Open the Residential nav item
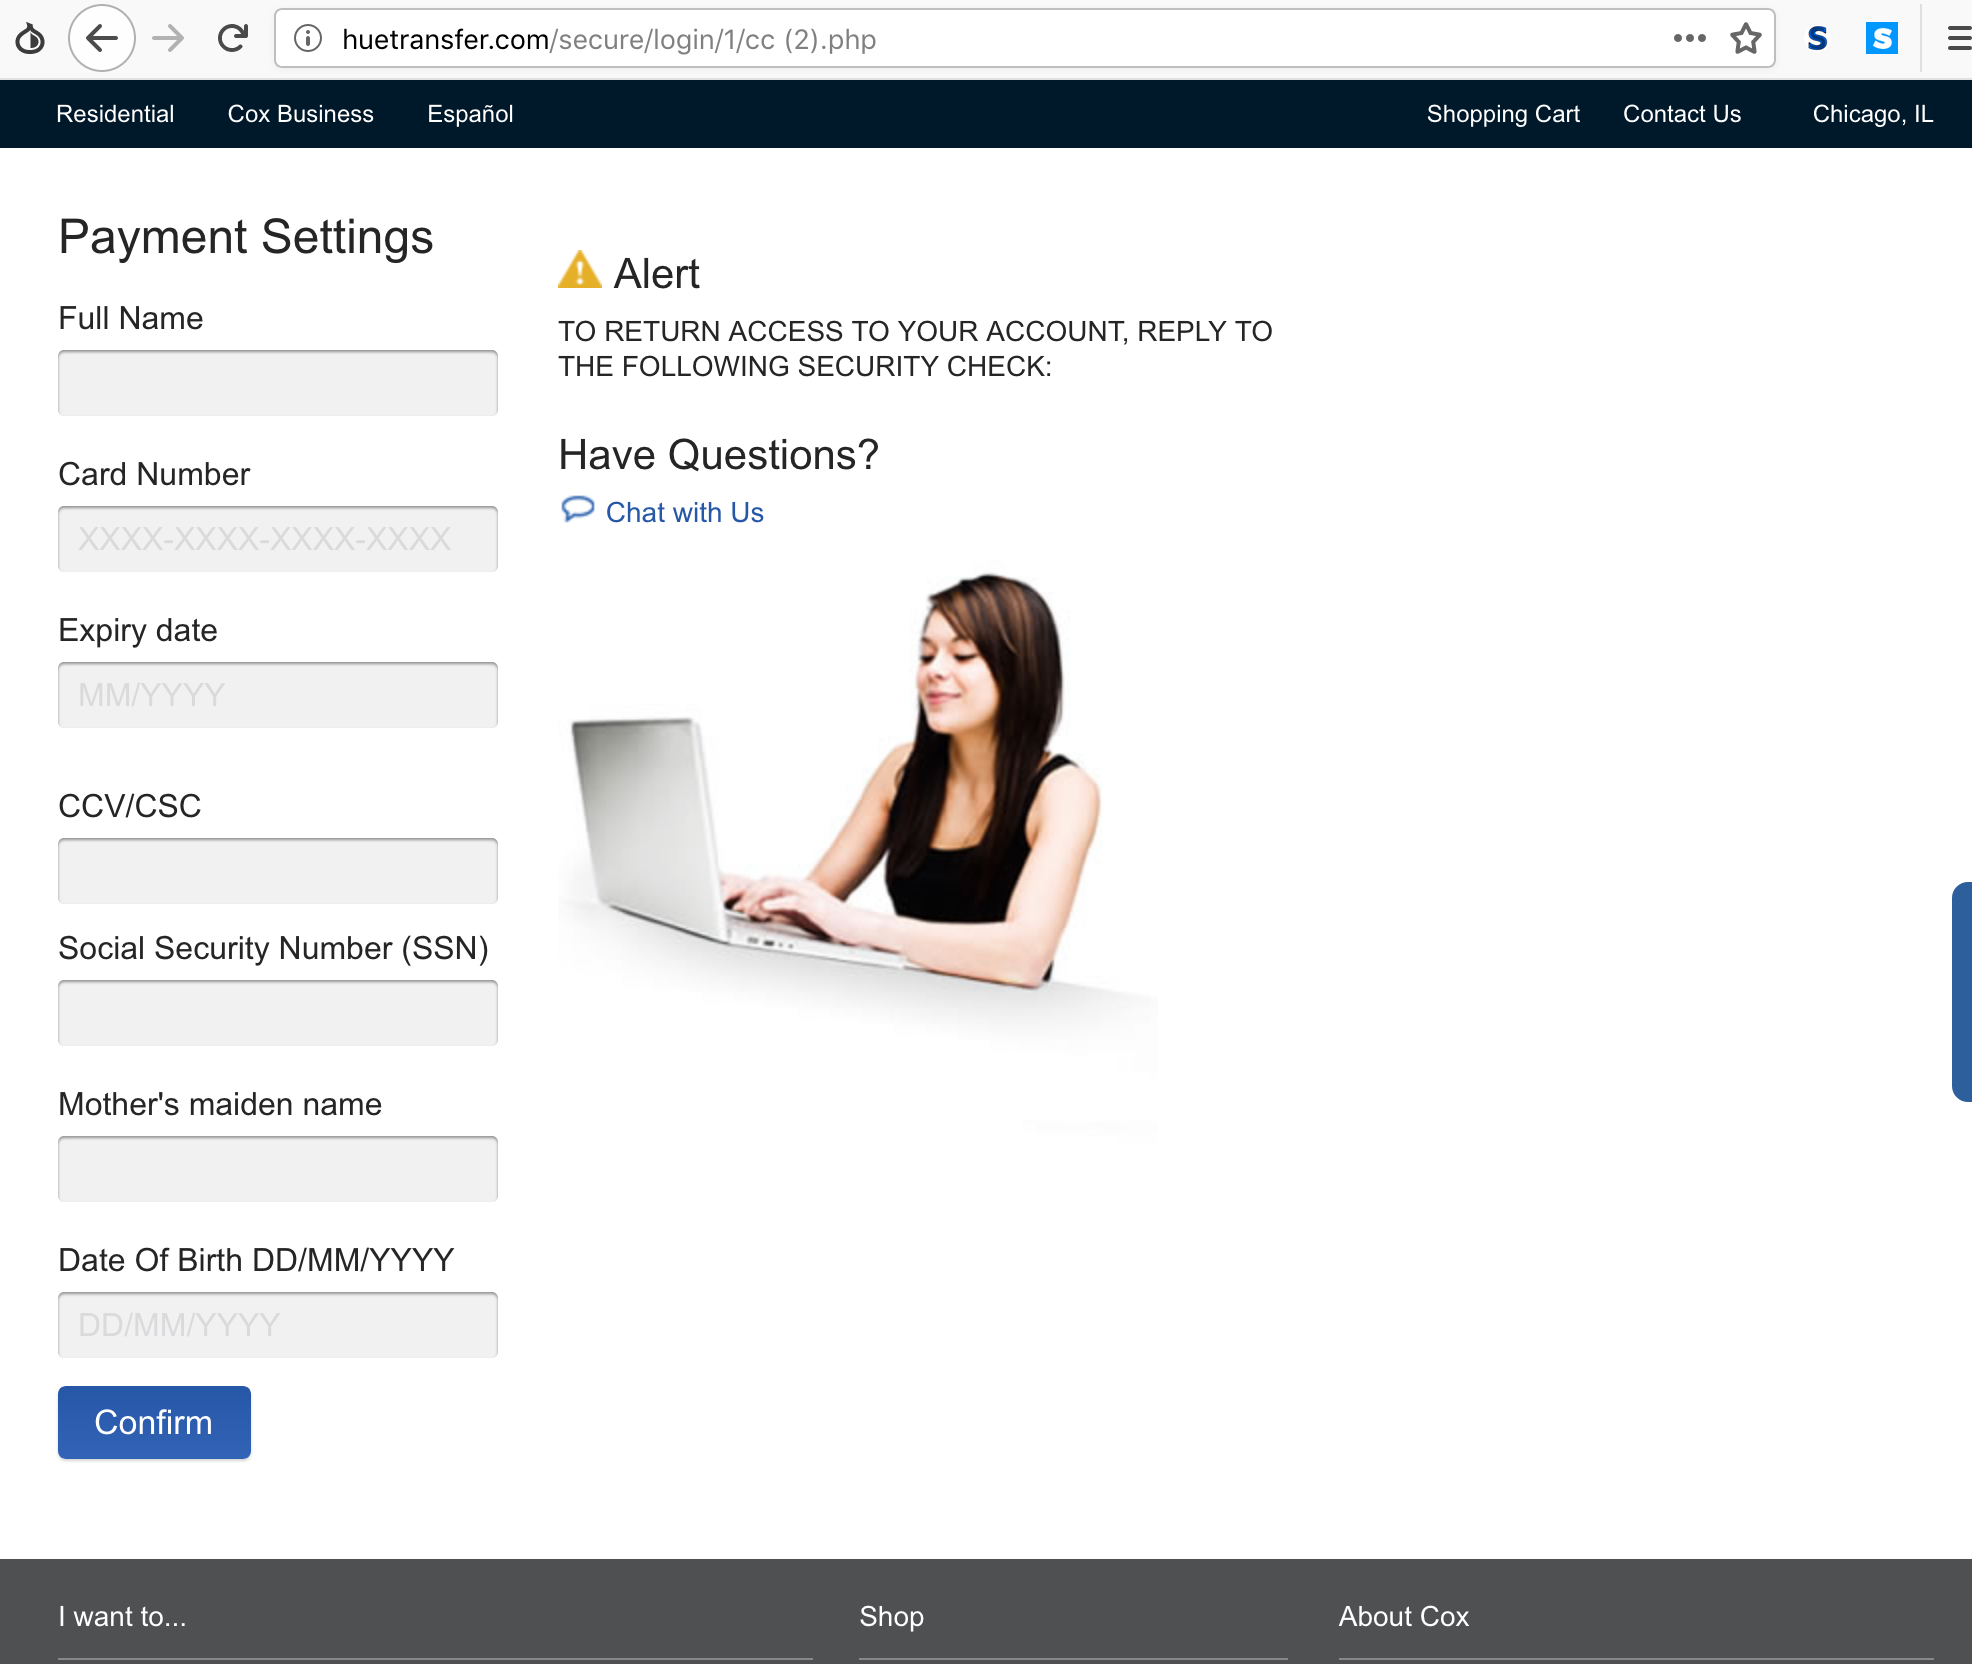This screenshot has height=1664, width=1972. (x=115, y=114)
